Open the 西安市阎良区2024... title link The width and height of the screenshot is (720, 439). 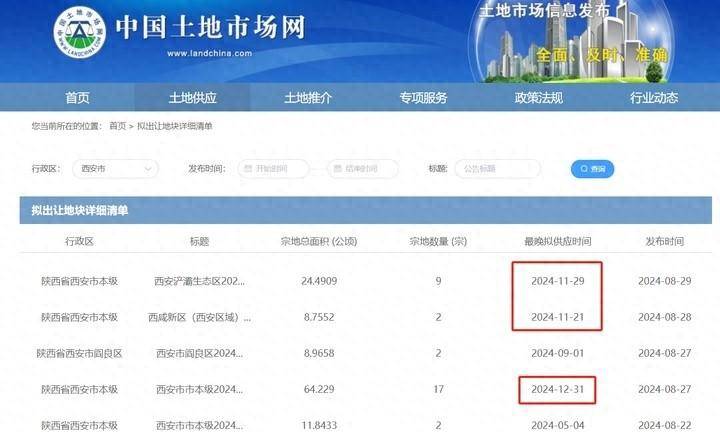pyautogui.click(x=199, y=353)
